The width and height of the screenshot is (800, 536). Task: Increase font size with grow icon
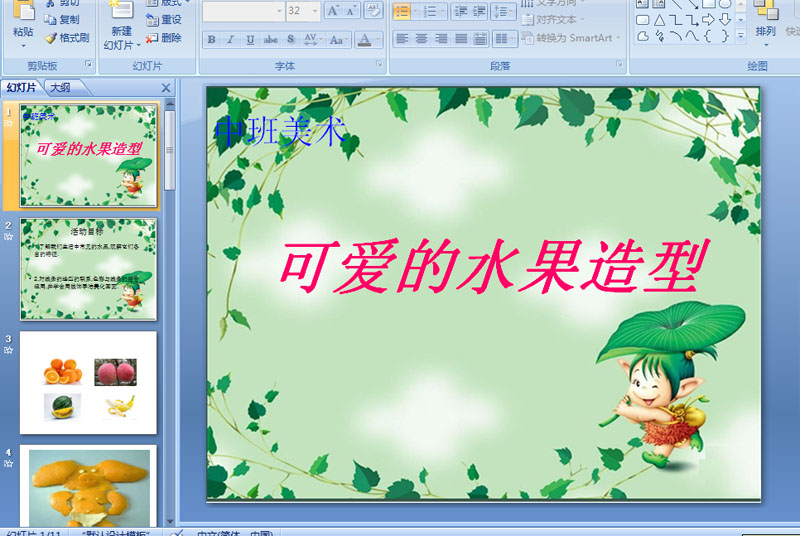(x=333, y=11)
